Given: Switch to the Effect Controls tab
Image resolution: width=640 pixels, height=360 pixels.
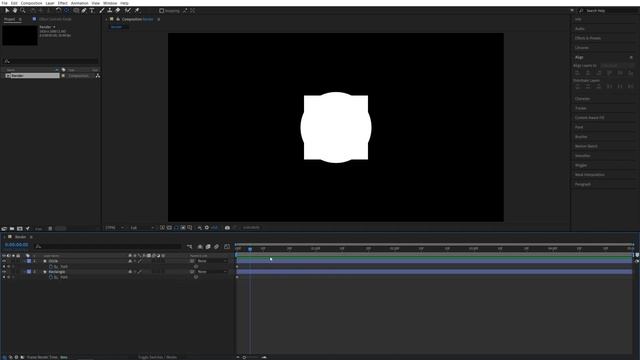Looking at the screenshot, I should click(55, 19).
